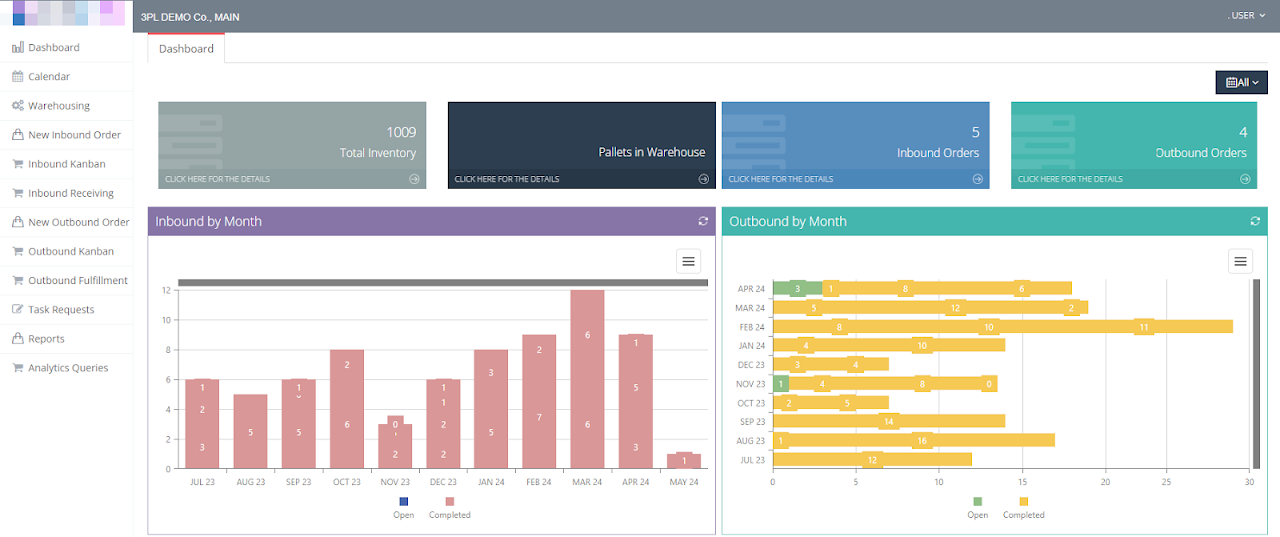The width and height of the screenshot is (1280, 537).
Task: Open Inbound chart hamburger export menu
Action: [688, 262]
